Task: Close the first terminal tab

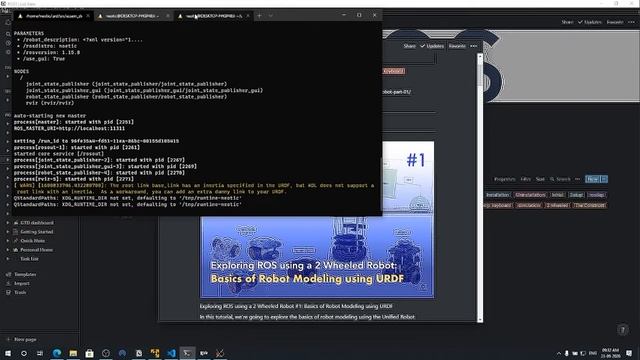Action: 88,16
